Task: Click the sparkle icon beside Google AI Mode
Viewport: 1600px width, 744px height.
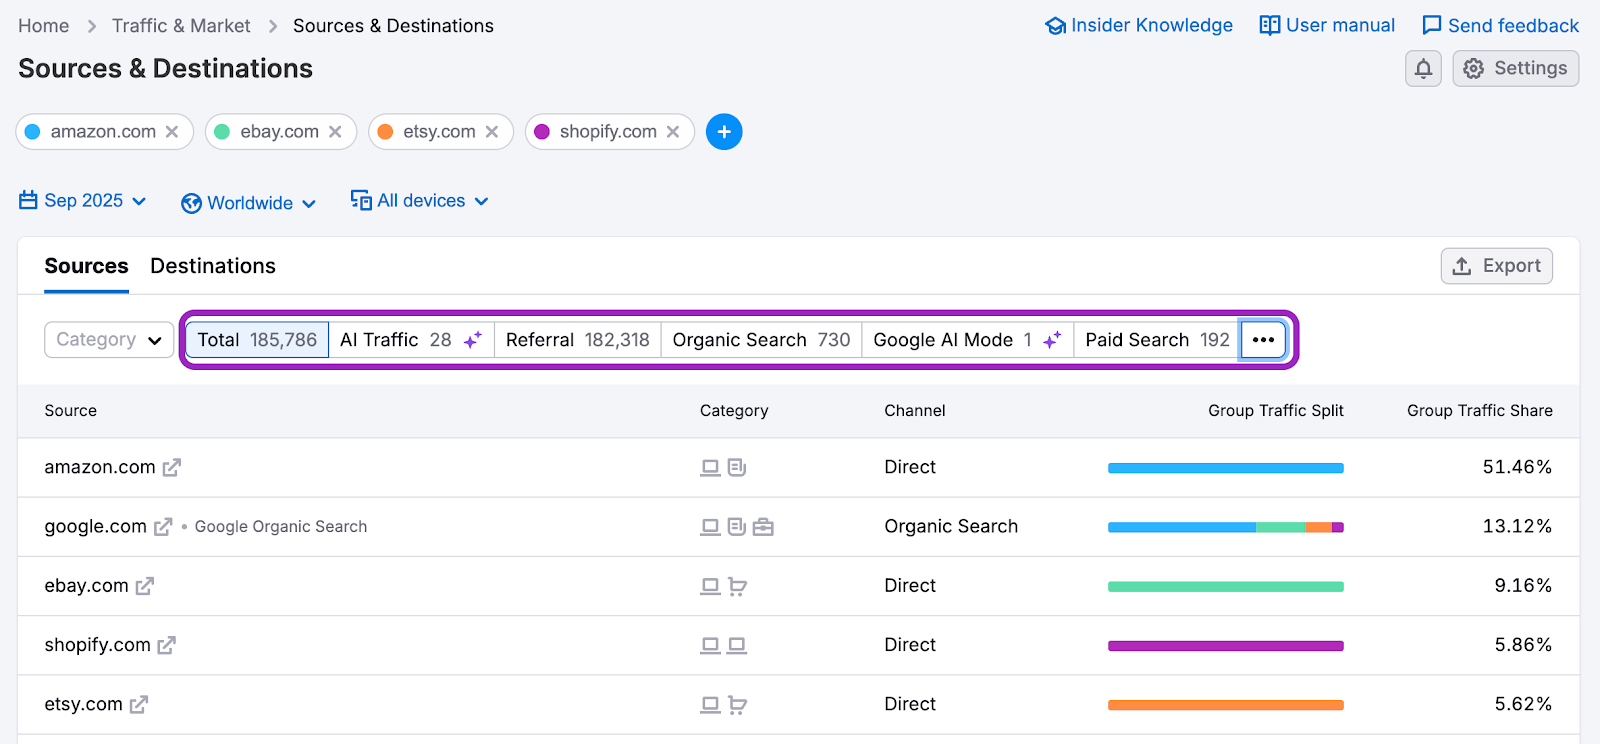Action: (x=1052, y=340)
